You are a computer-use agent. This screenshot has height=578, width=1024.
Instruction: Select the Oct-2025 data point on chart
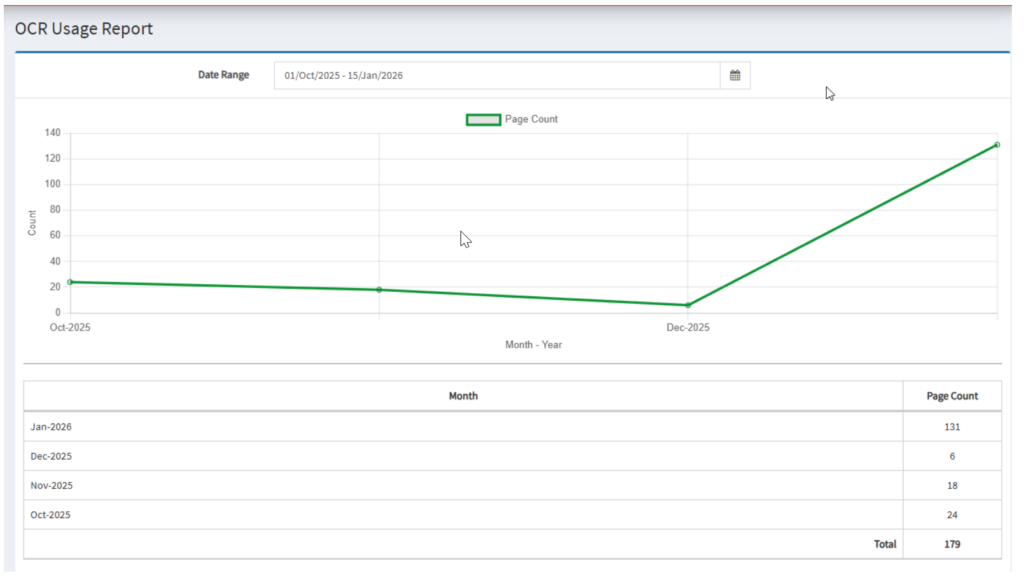(70, 282)
